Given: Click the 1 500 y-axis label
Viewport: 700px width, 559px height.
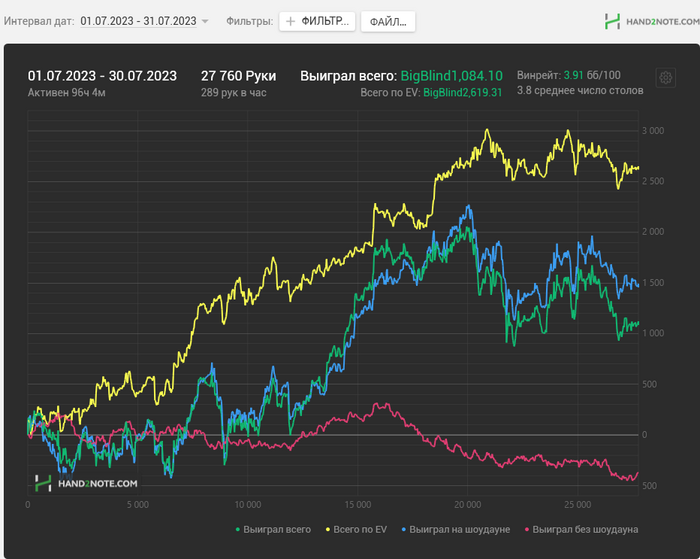Looking at the screenshot, I should 653,283.
